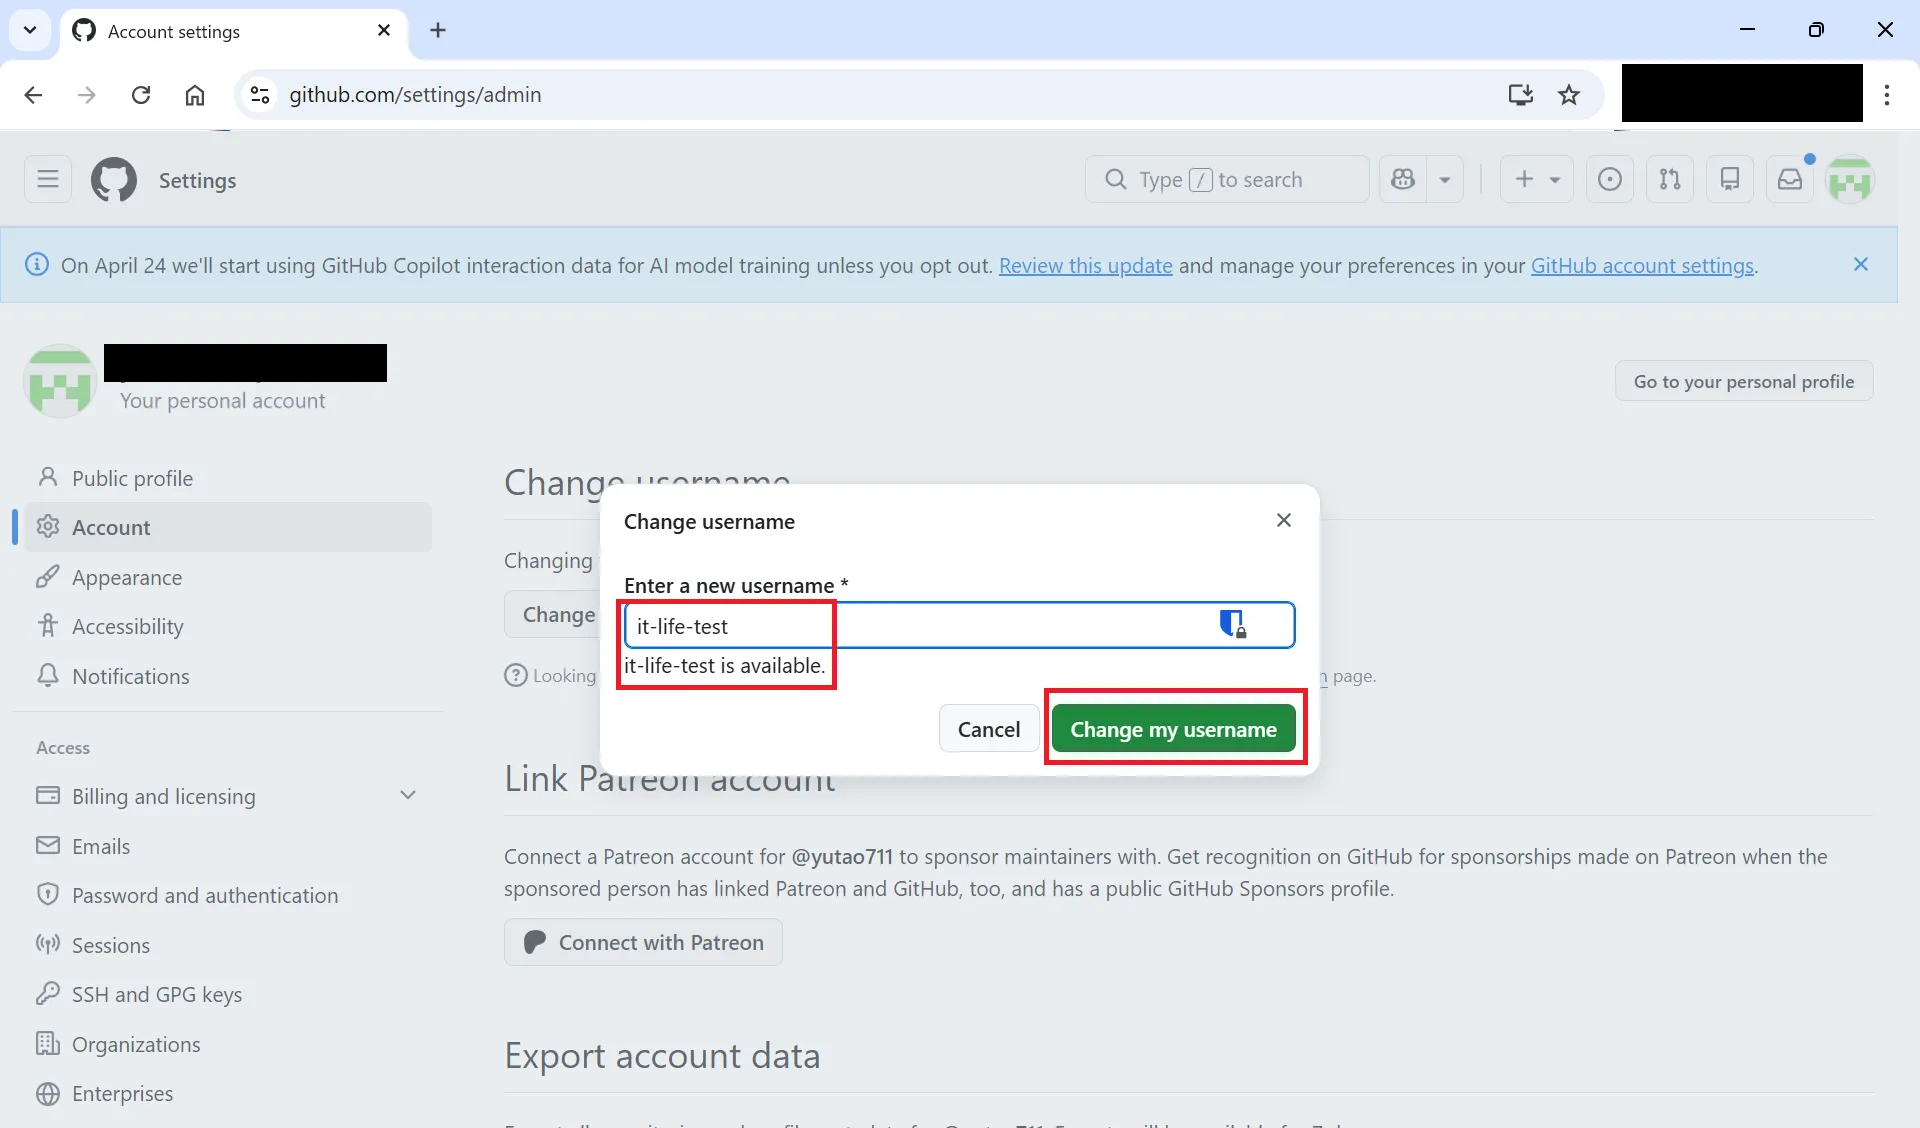Open the issues icon in header
This screenshot has height=1128, width=1920.
[1609, 180]
